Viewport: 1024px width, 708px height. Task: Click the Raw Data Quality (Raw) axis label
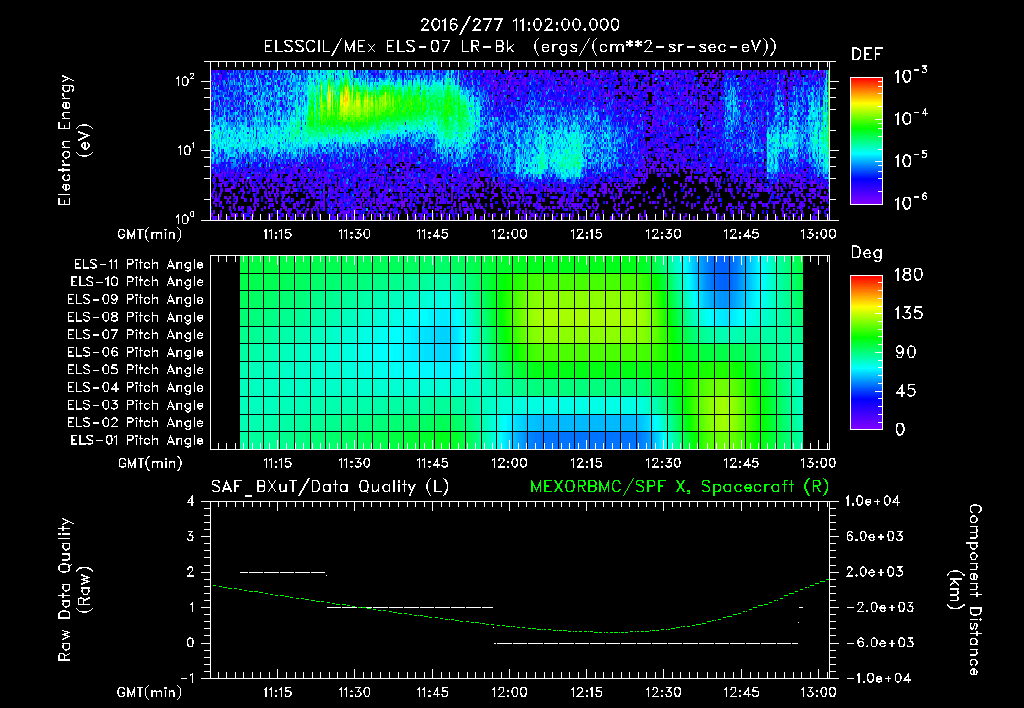(74, 589)
